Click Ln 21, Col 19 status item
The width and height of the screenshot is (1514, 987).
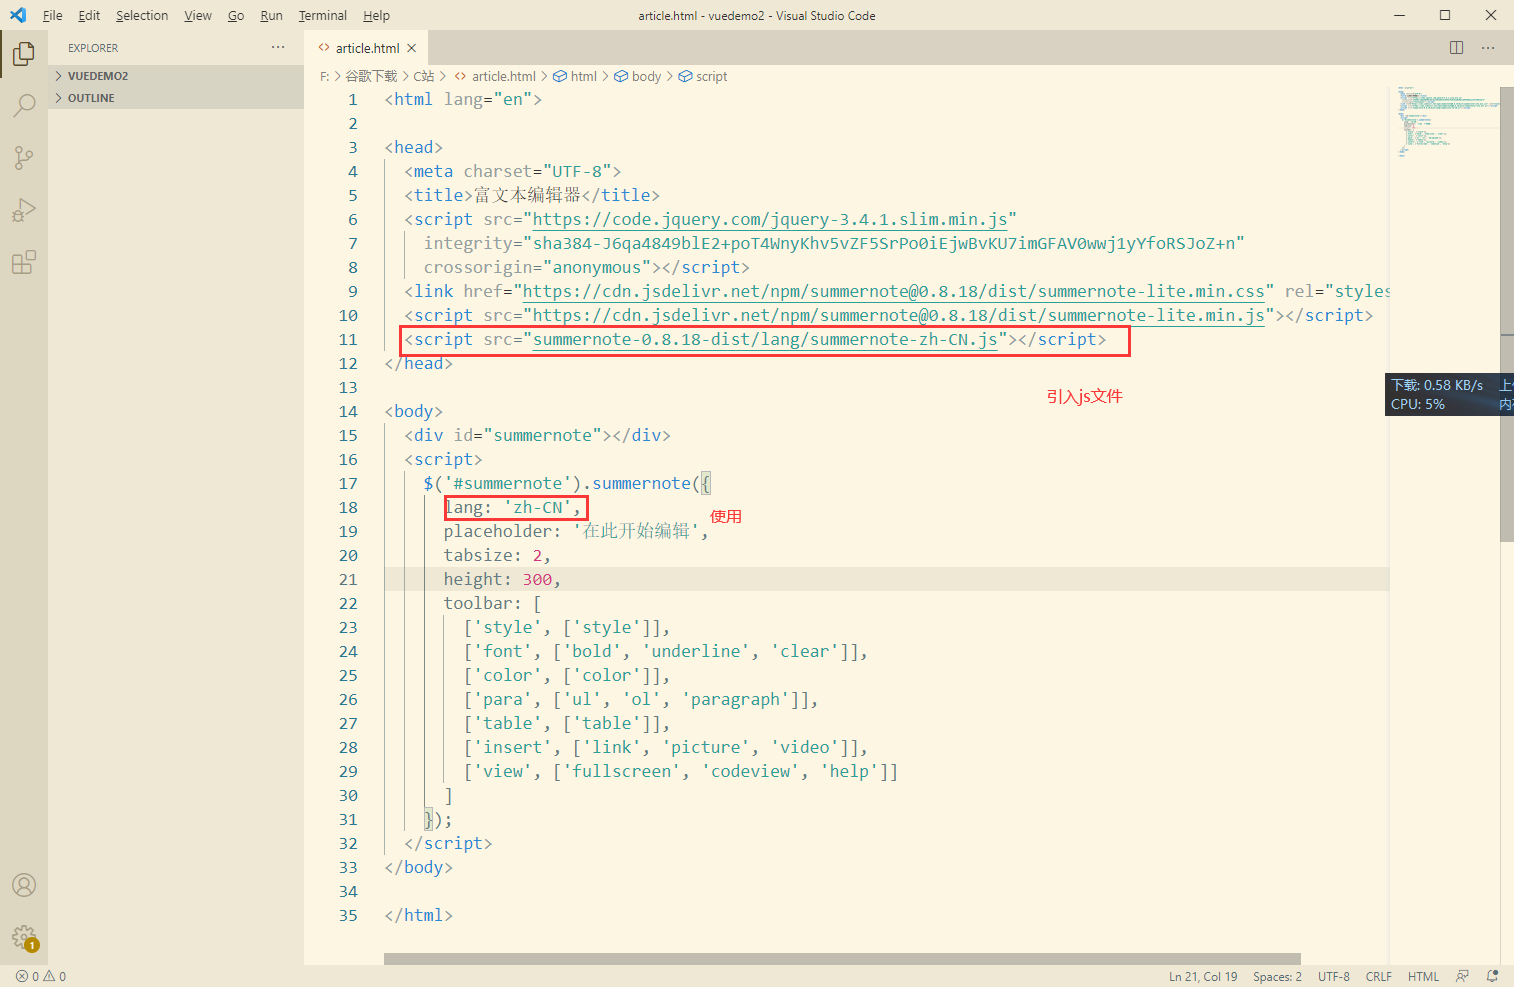1203,976
